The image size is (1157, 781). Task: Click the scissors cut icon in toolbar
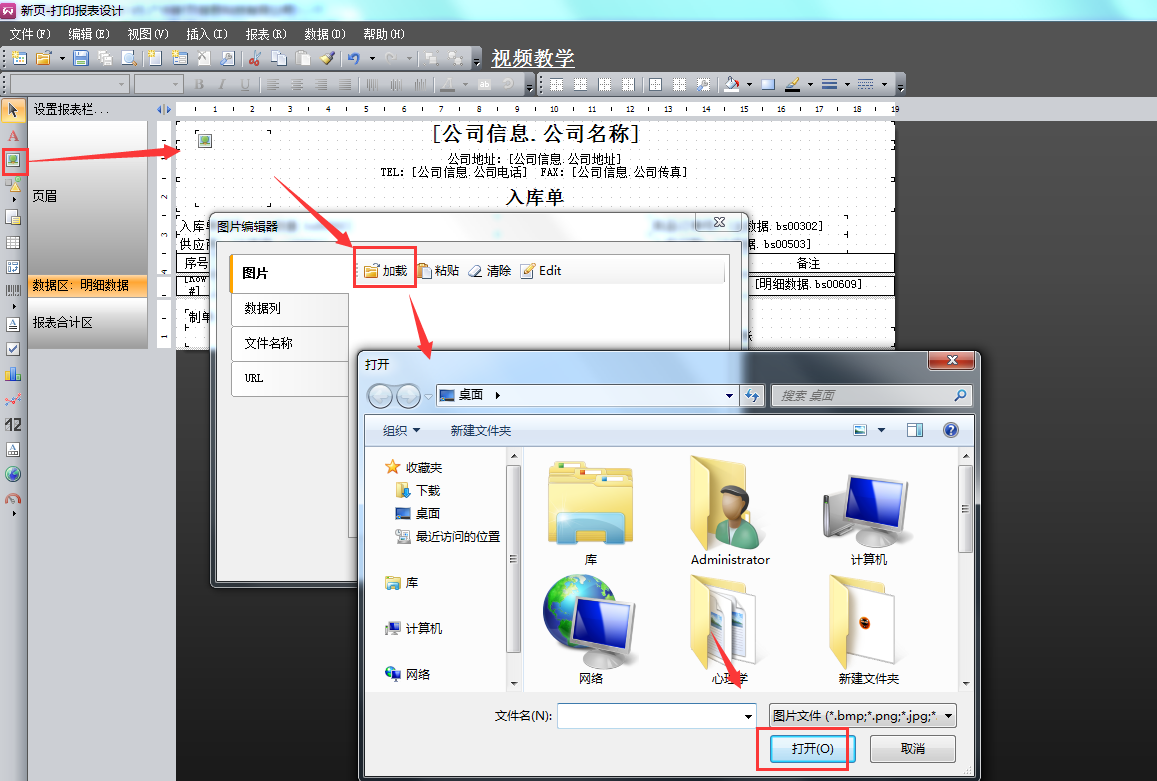(x=254, y=58)
